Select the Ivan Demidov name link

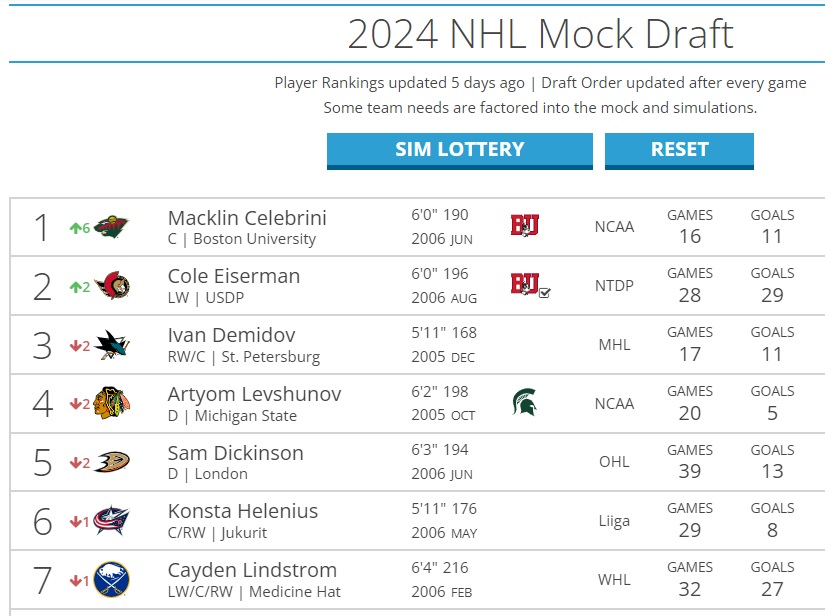click(x=232, y=335)
